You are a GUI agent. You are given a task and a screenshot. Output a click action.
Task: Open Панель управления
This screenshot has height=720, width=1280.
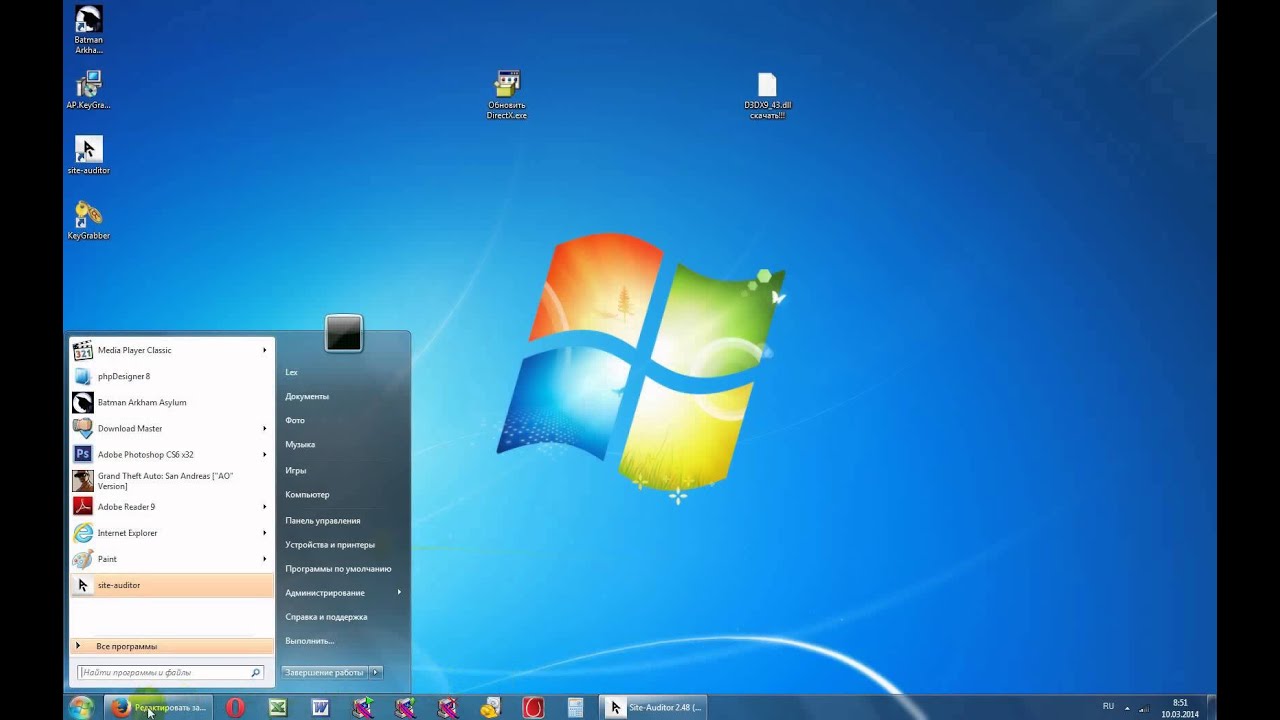coord(322,520)
